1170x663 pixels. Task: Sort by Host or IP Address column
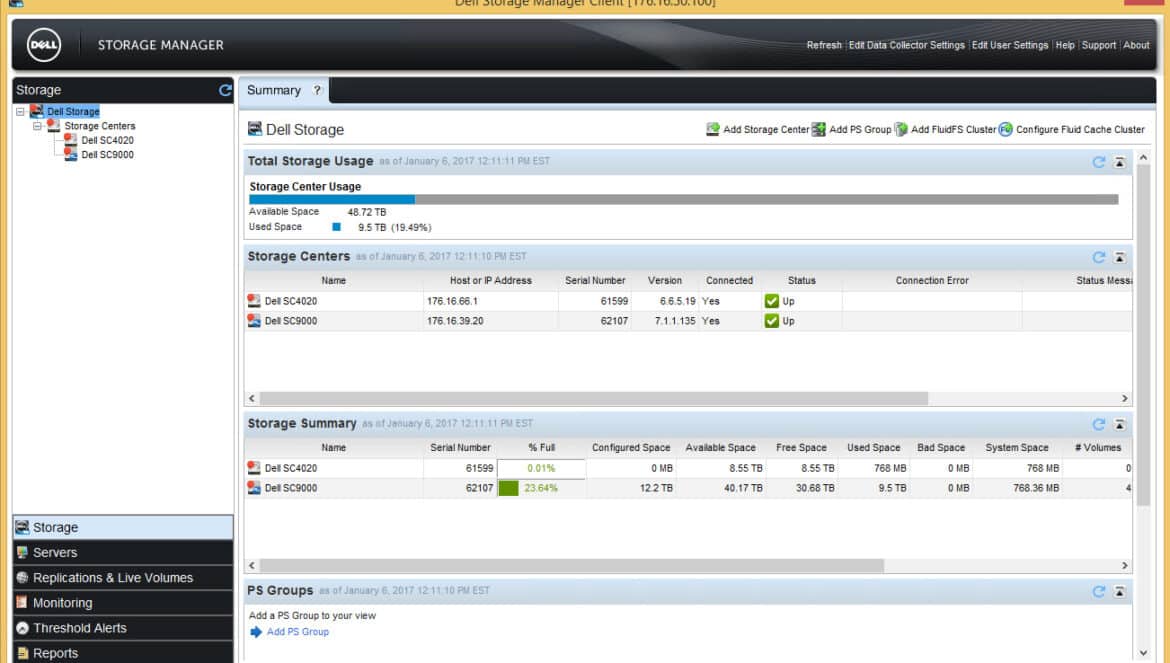[490, 280]
